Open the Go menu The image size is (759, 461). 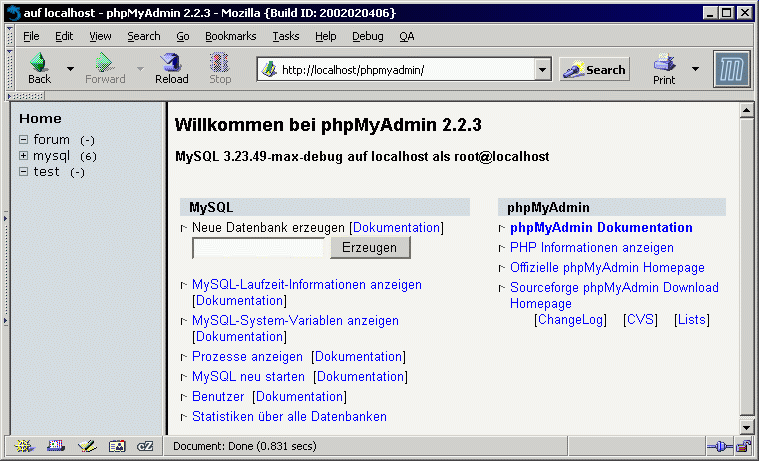point(182,36)
